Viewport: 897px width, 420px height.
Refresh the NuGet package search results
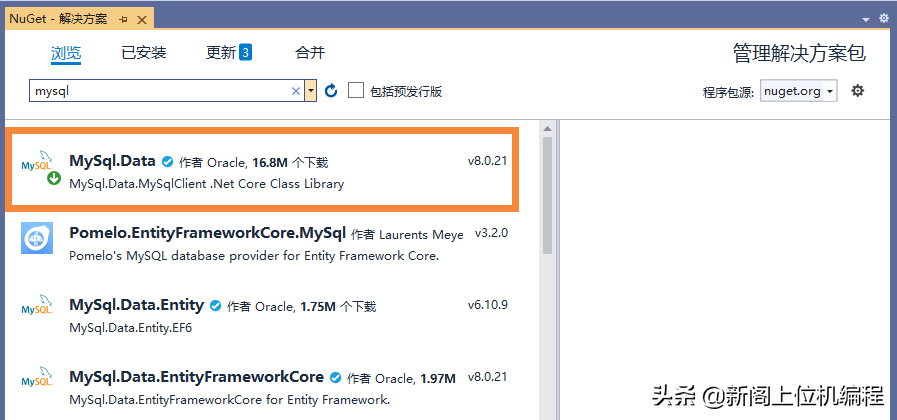pos(331,90)
